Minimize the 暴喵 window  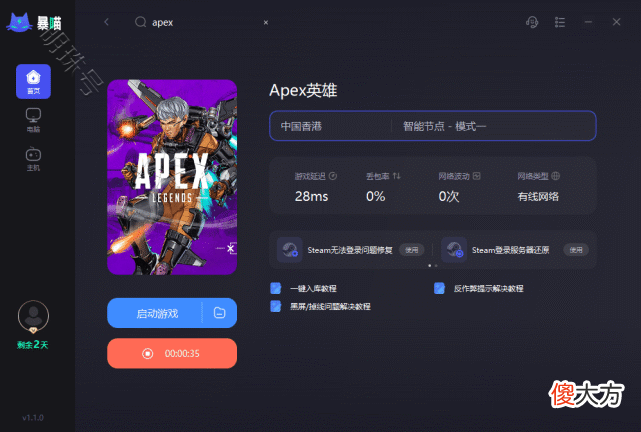point(588,22)
